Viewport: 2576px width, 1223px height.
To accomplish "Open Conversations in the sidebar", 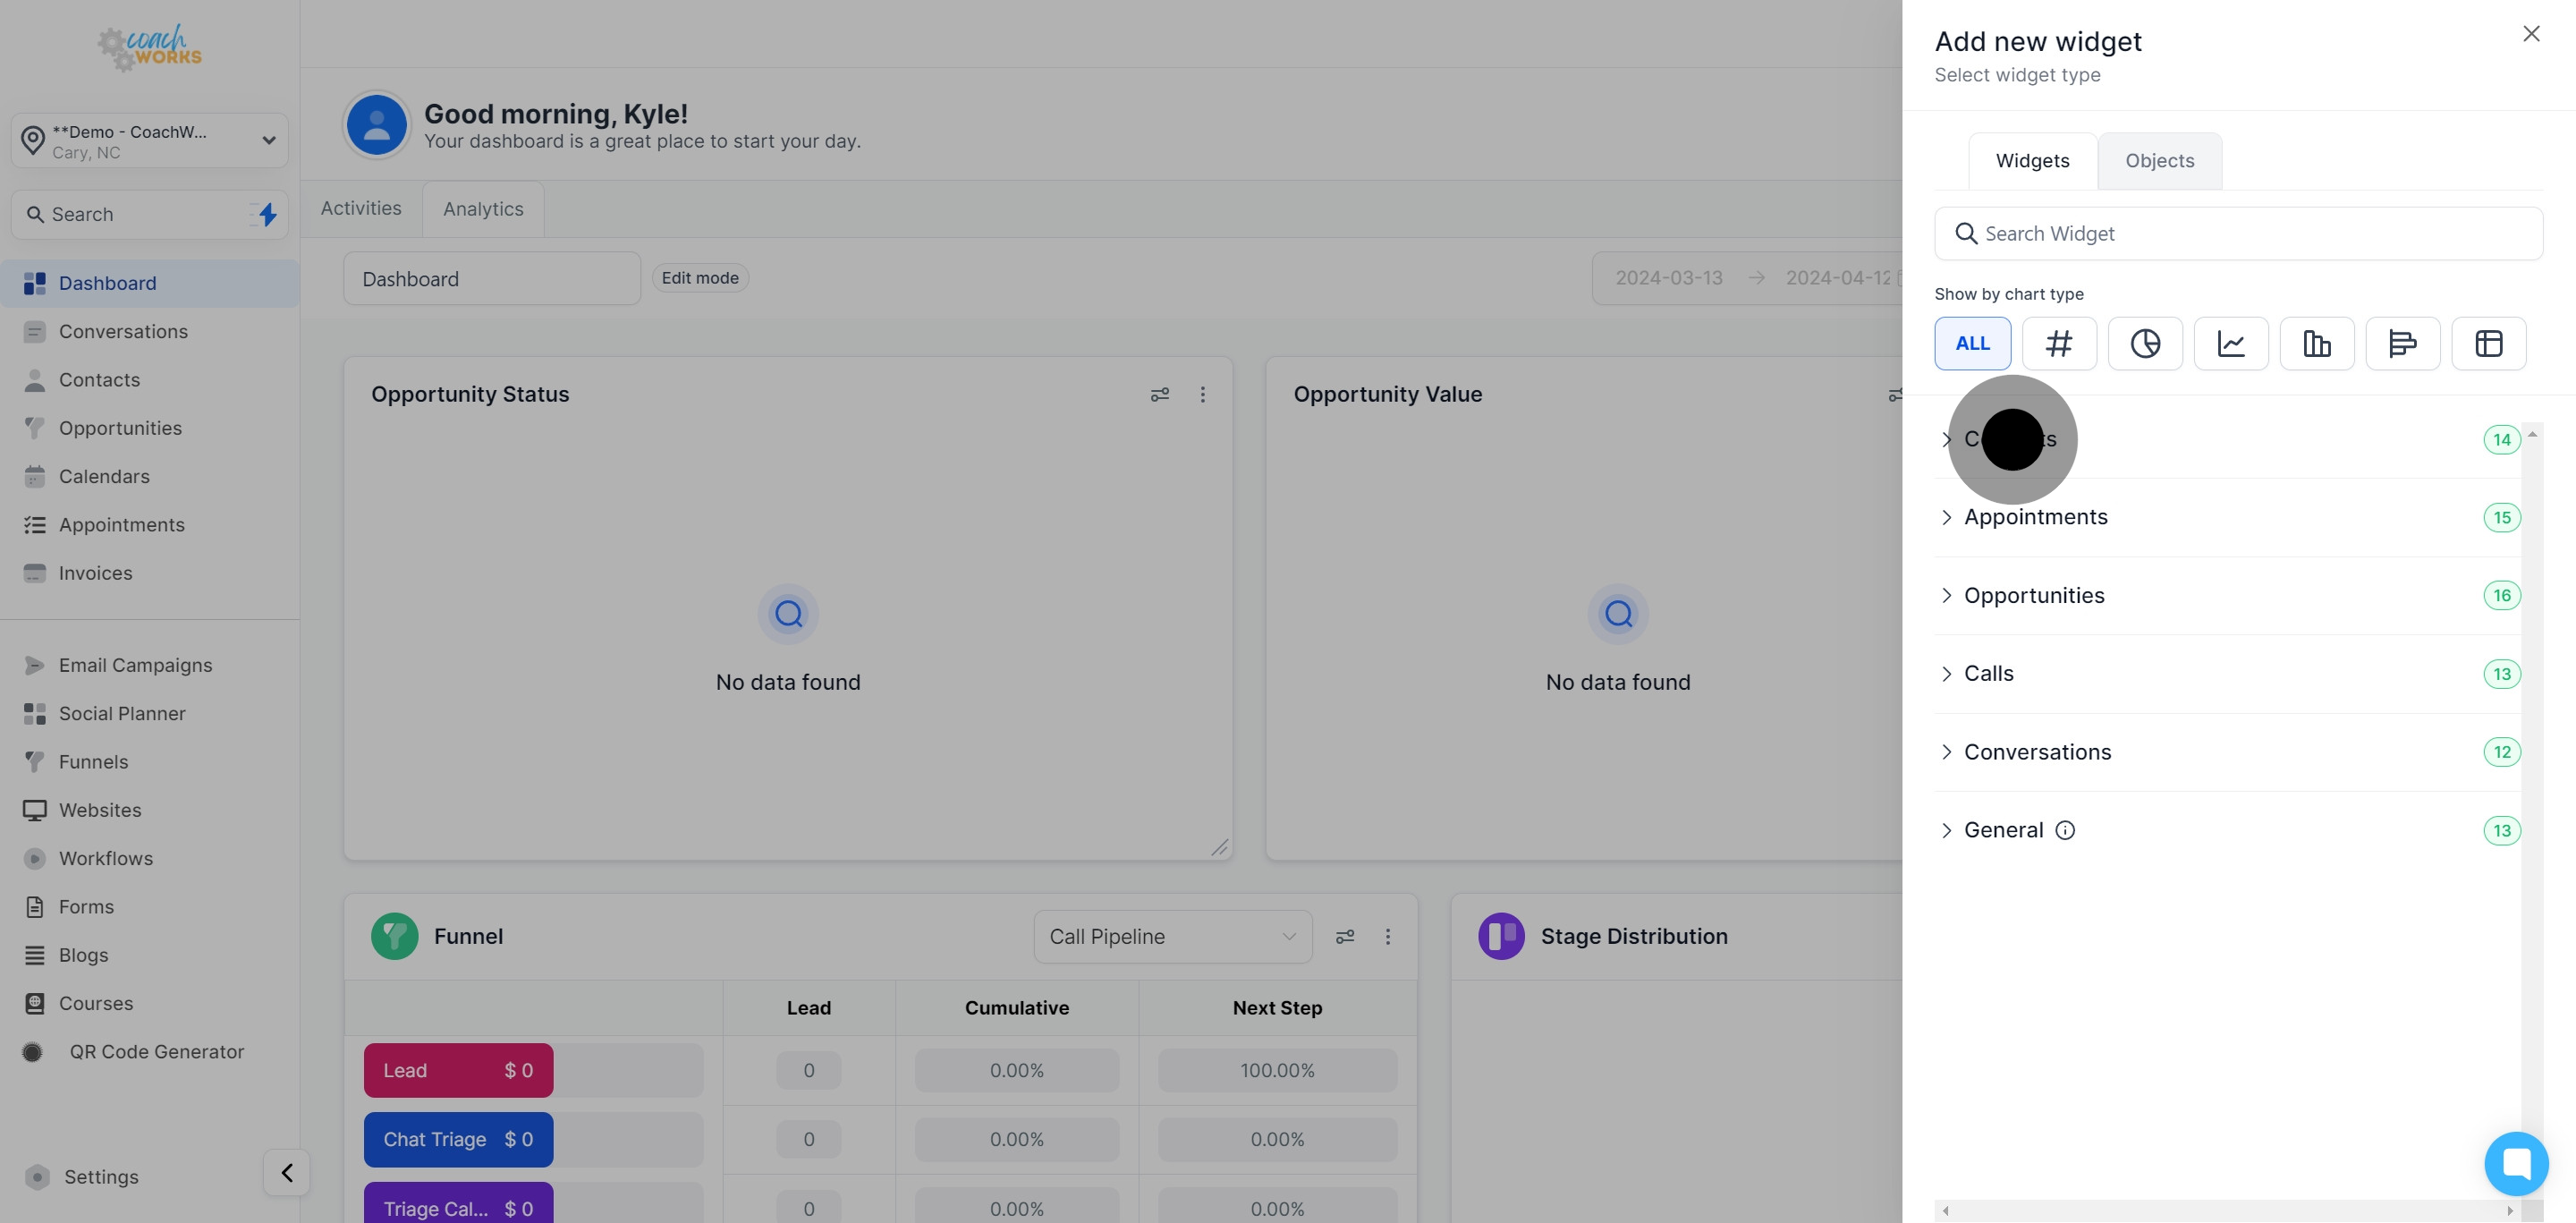I will click(x=123, y=332).
